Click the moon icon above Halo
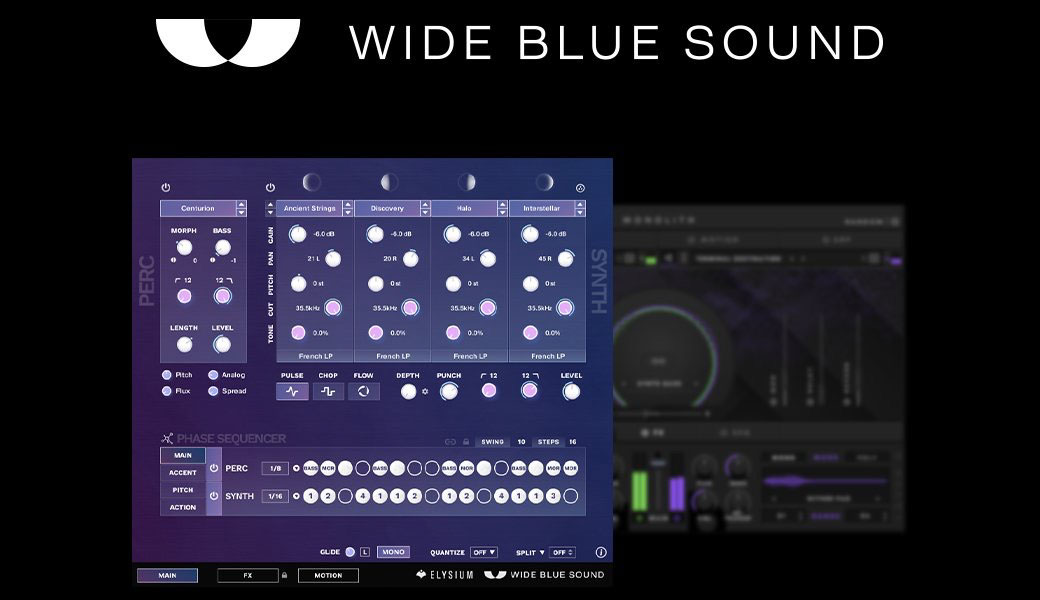This screenshot has width=1040, height=600. tap(467, 182)
